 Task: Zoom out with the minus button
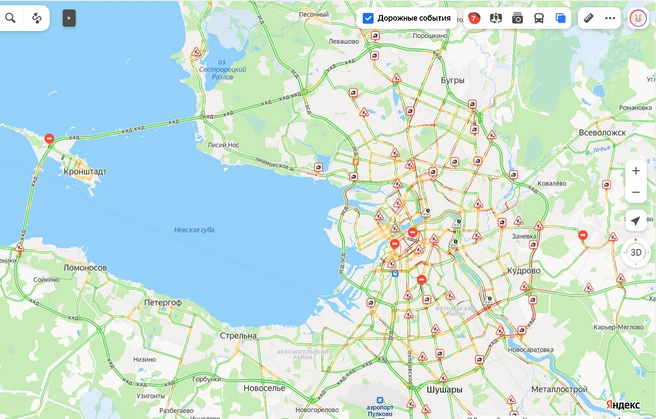pos(636,192)
